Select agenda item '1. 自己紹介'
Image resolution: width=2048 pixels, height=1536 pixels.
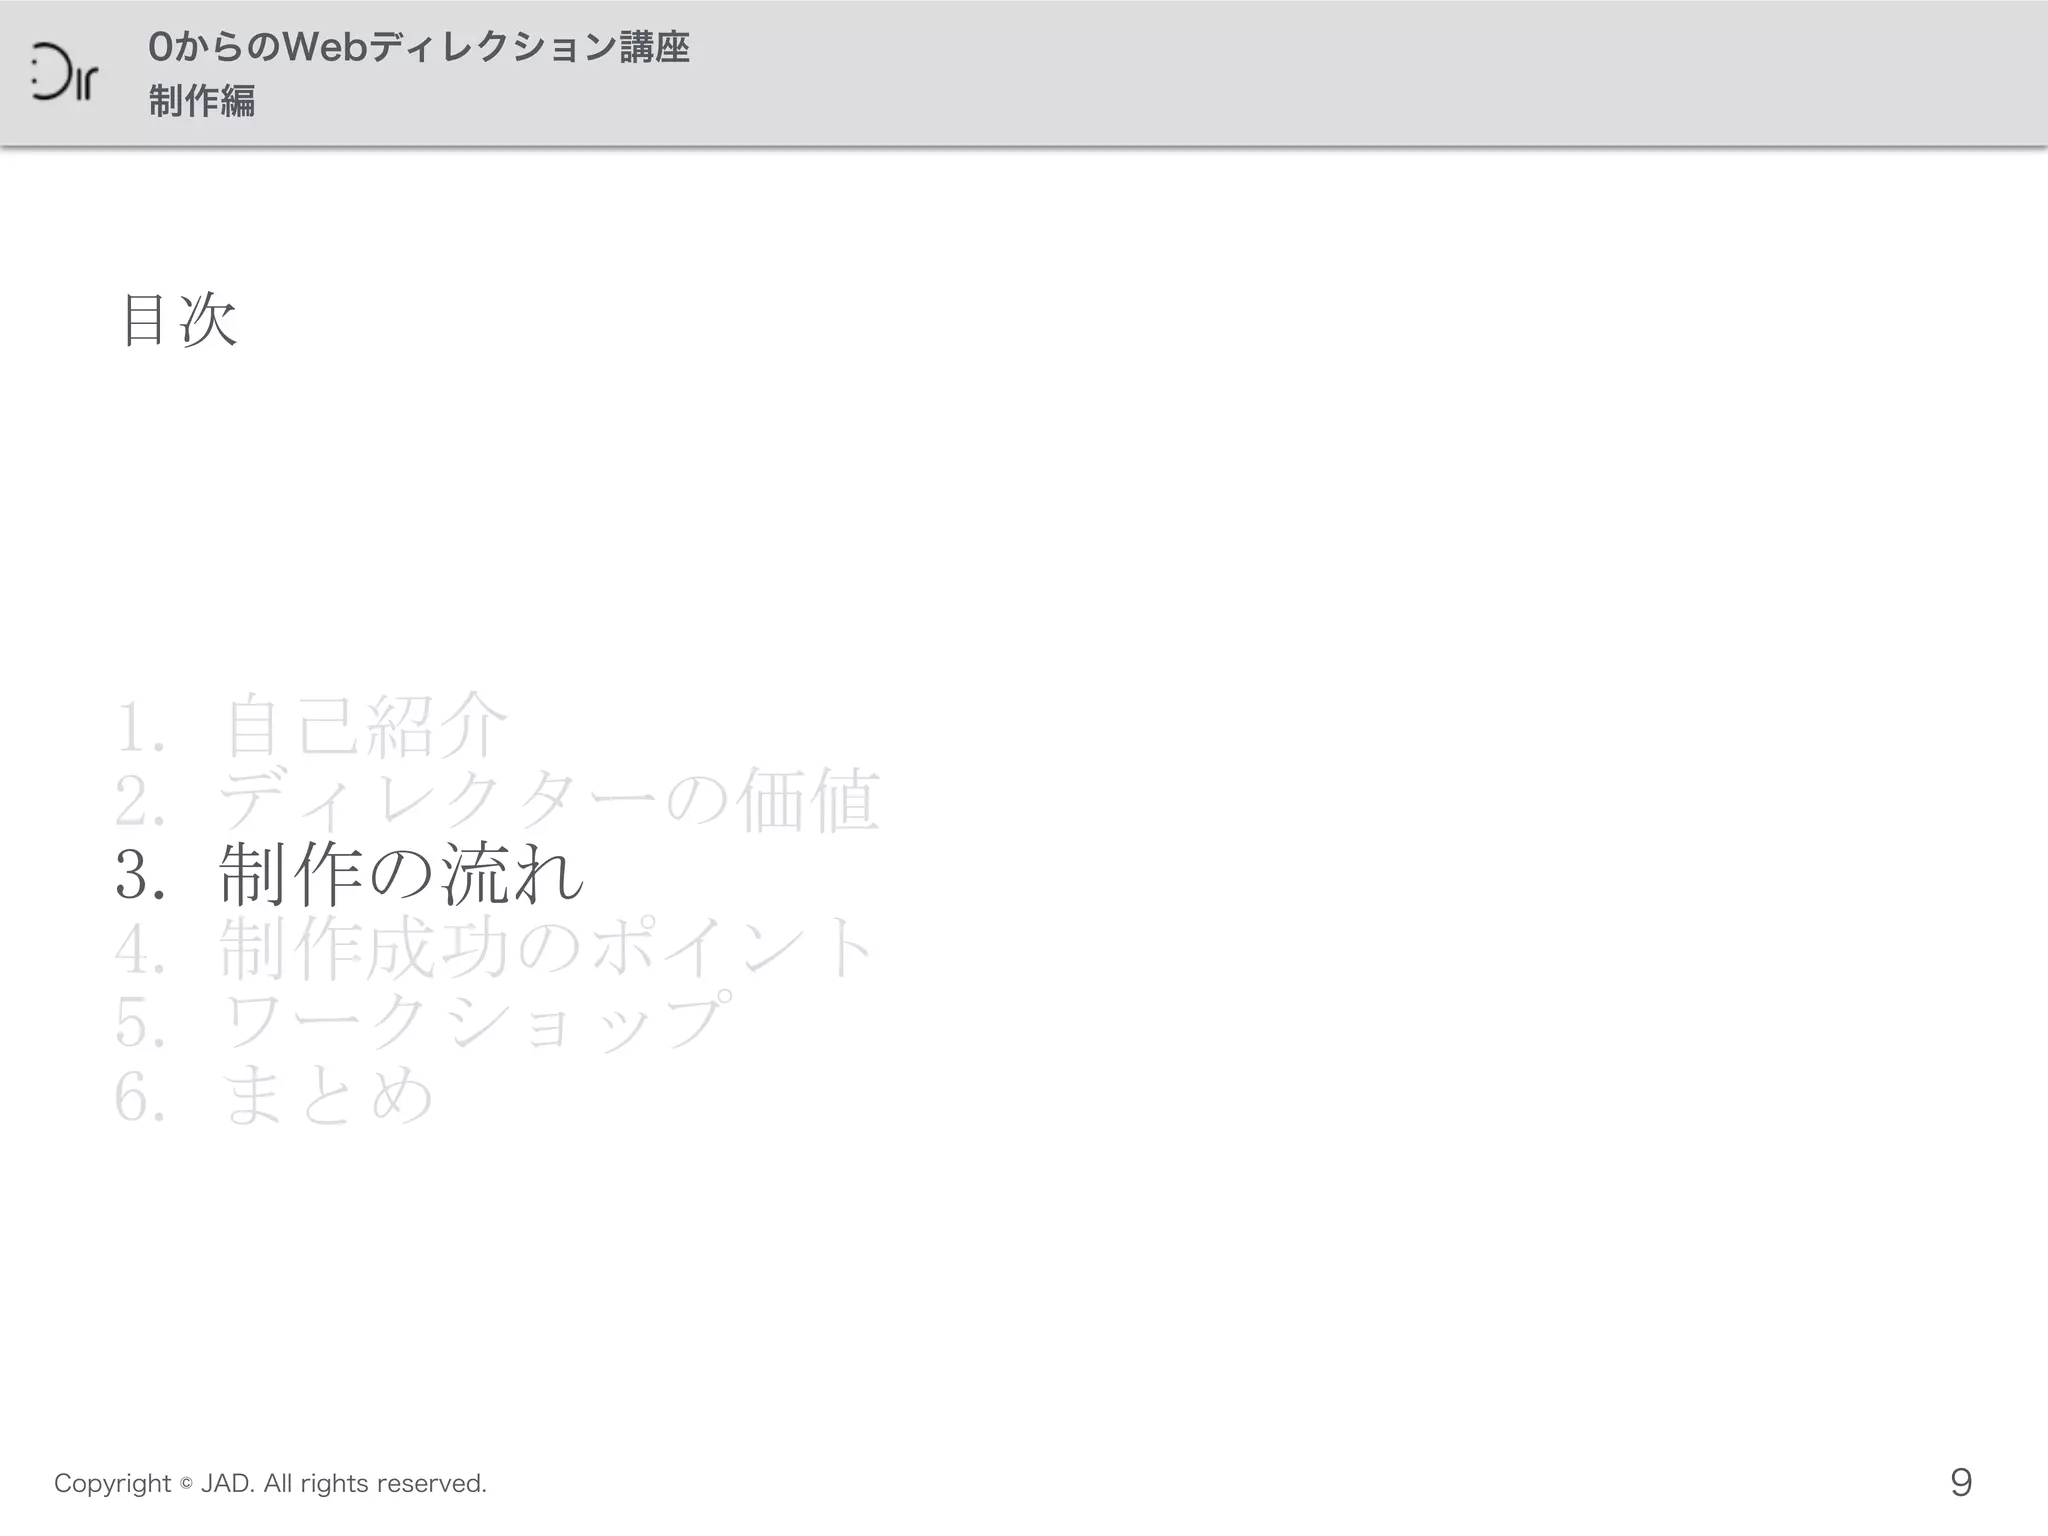point(312,726)
